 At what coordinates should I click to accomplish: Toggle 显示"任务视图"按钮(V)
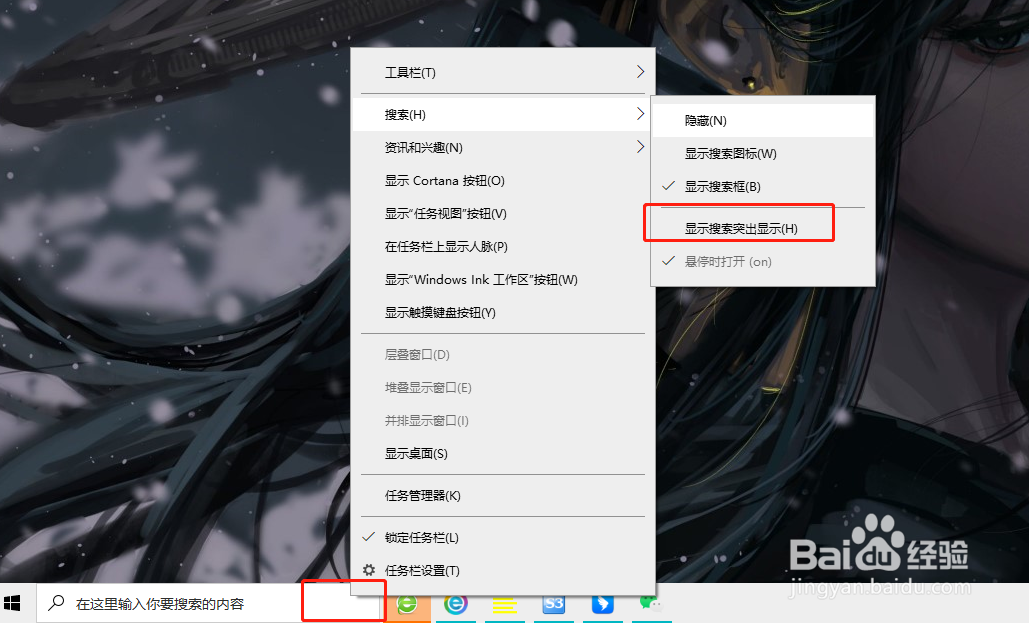[503, 213]
